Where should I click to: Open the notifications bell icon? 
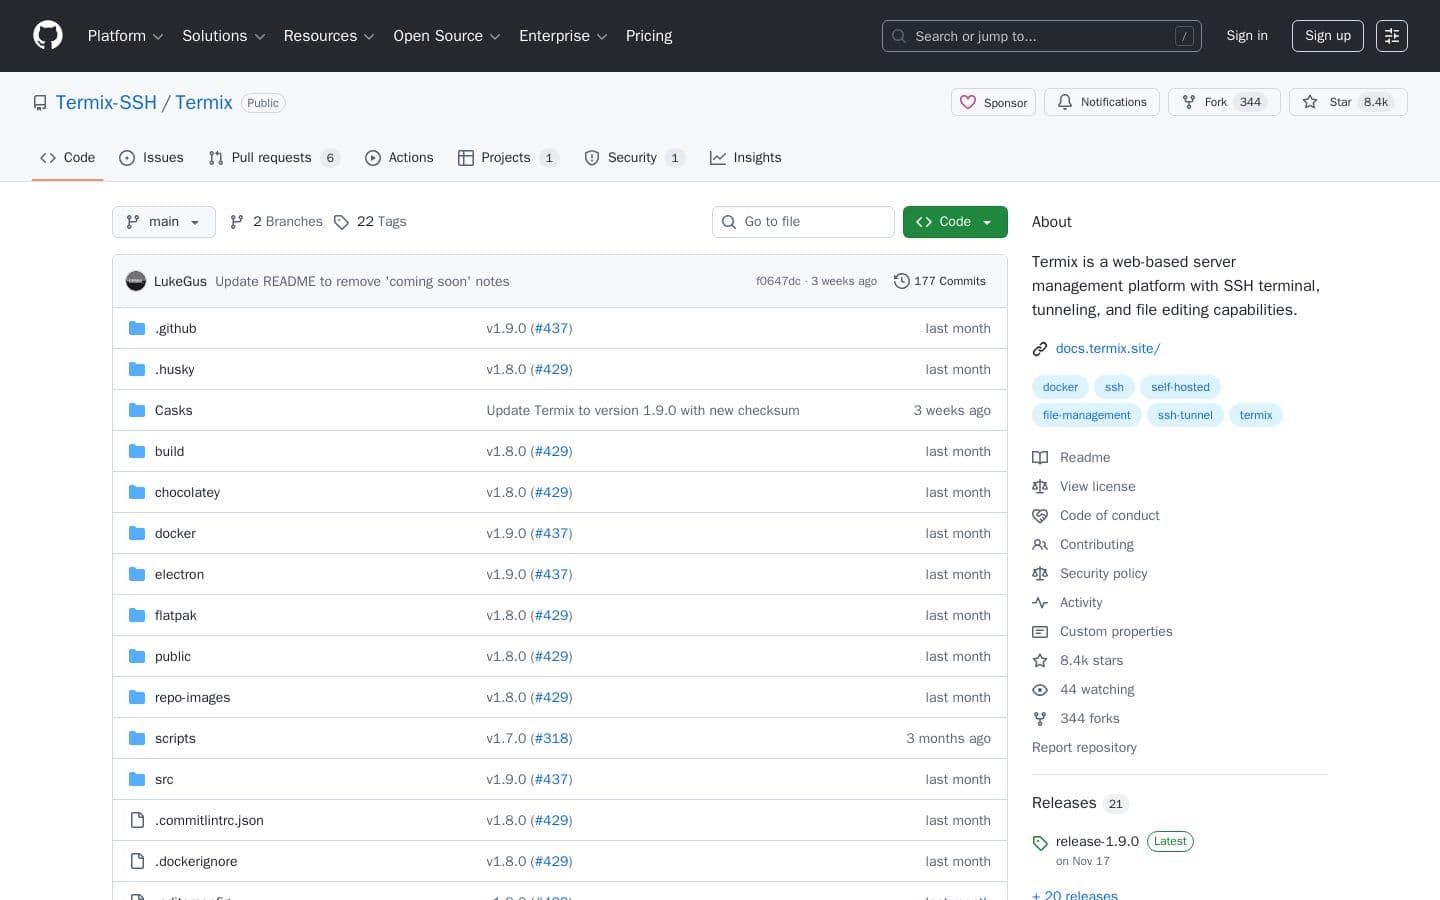1065,102
